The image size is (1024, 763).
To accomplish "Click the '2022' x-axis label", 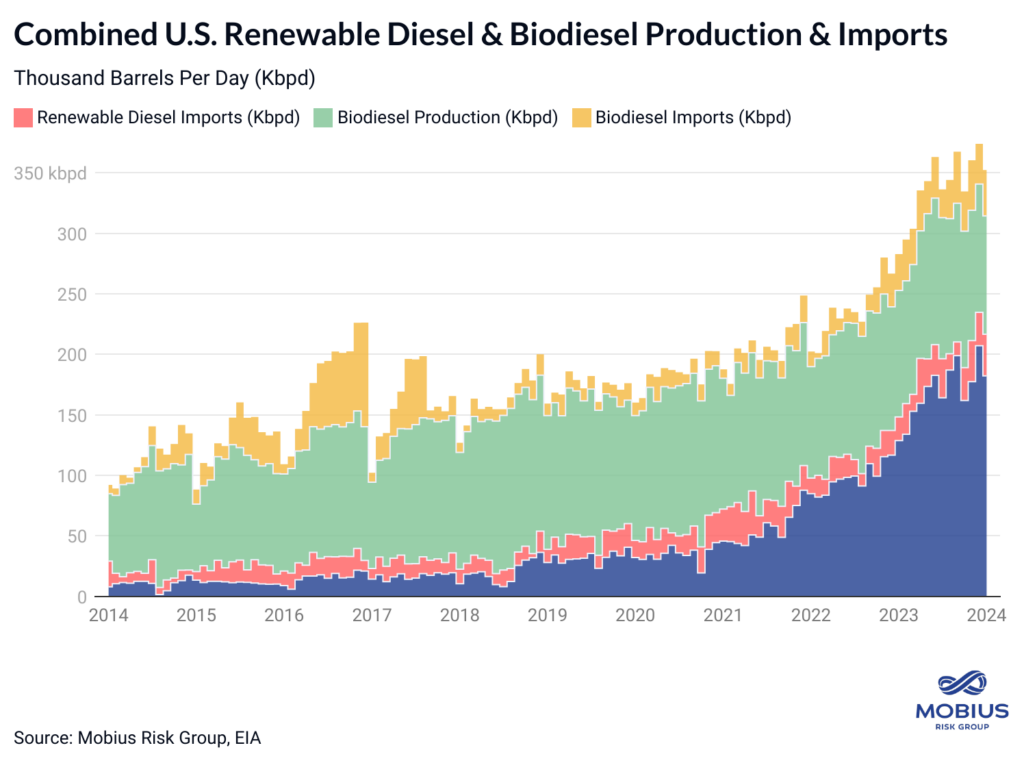I will pos(810,615).
